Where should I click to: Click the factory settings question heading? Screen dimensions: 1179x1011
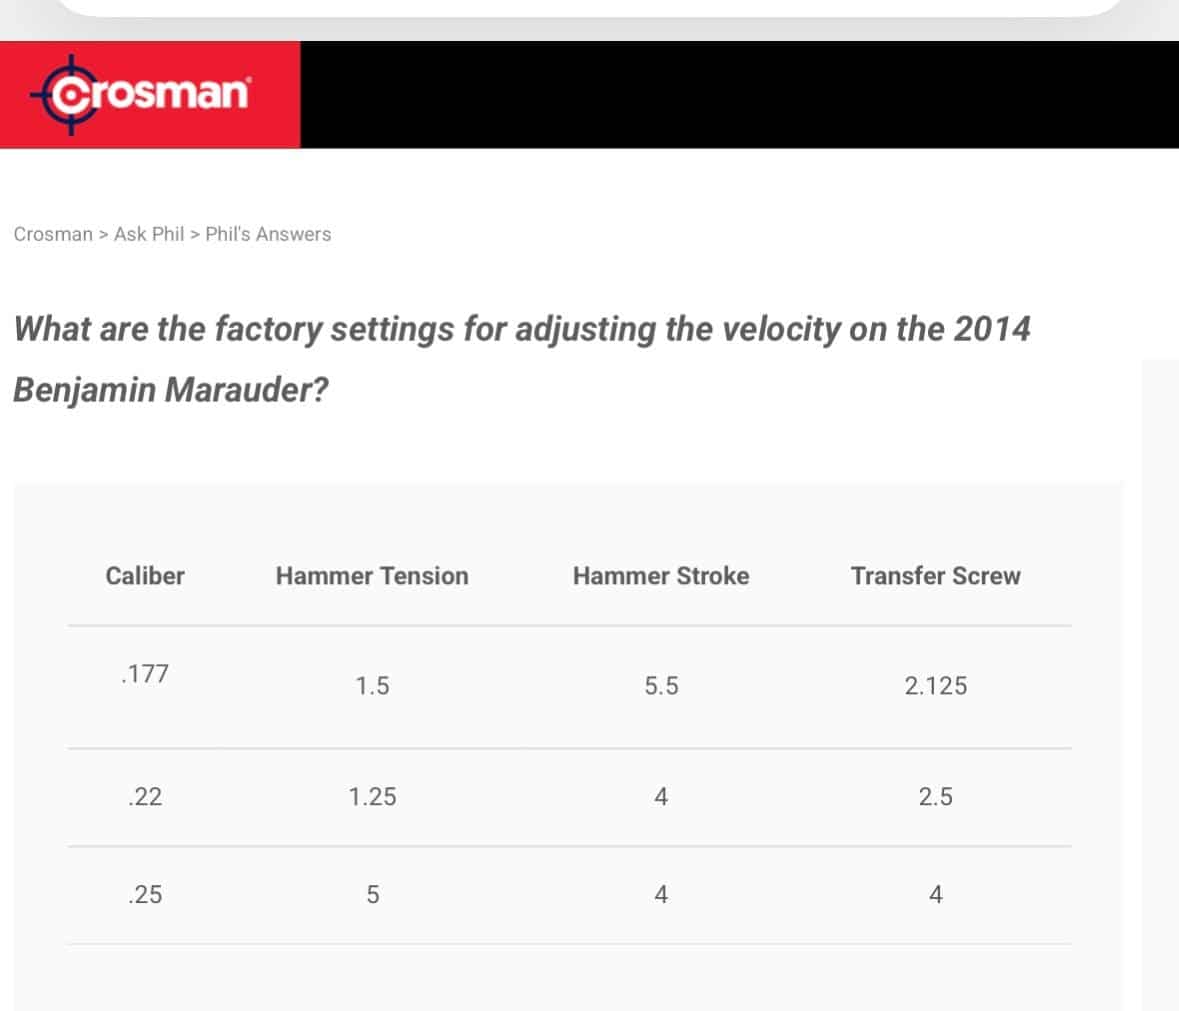coord(521,358)
